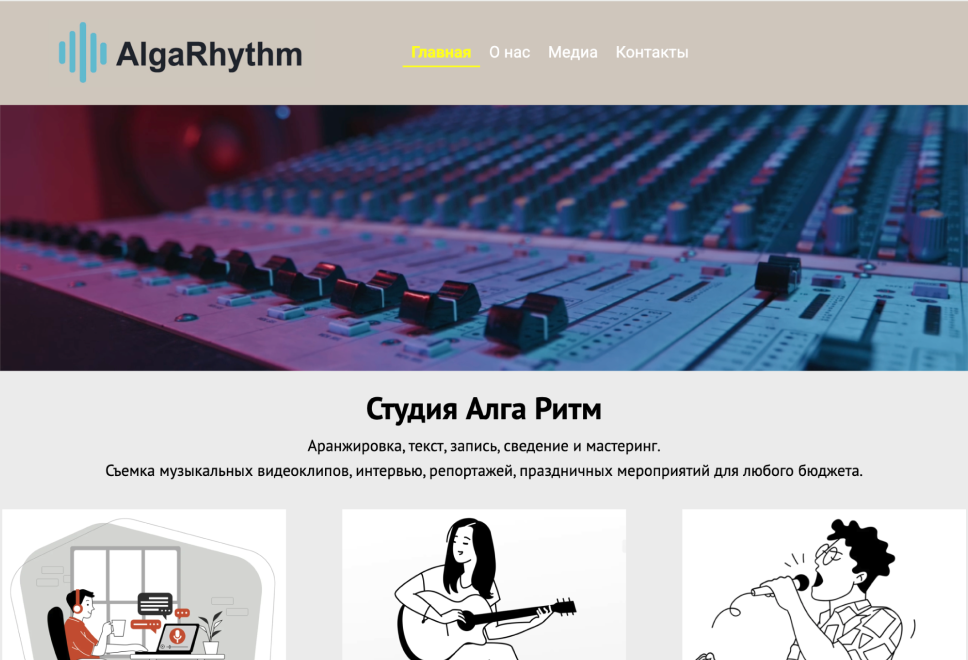968x660 pixels.
Task: Click the AlgaRhythm sound wave logo icon
Action: 84,53
